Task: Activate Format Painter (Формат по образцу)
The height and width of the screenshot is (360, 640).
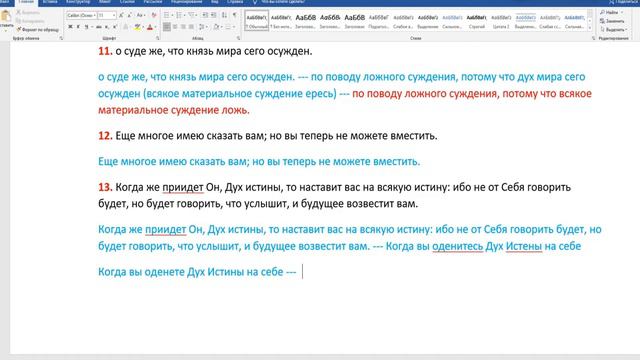Action: pos(38,29)
